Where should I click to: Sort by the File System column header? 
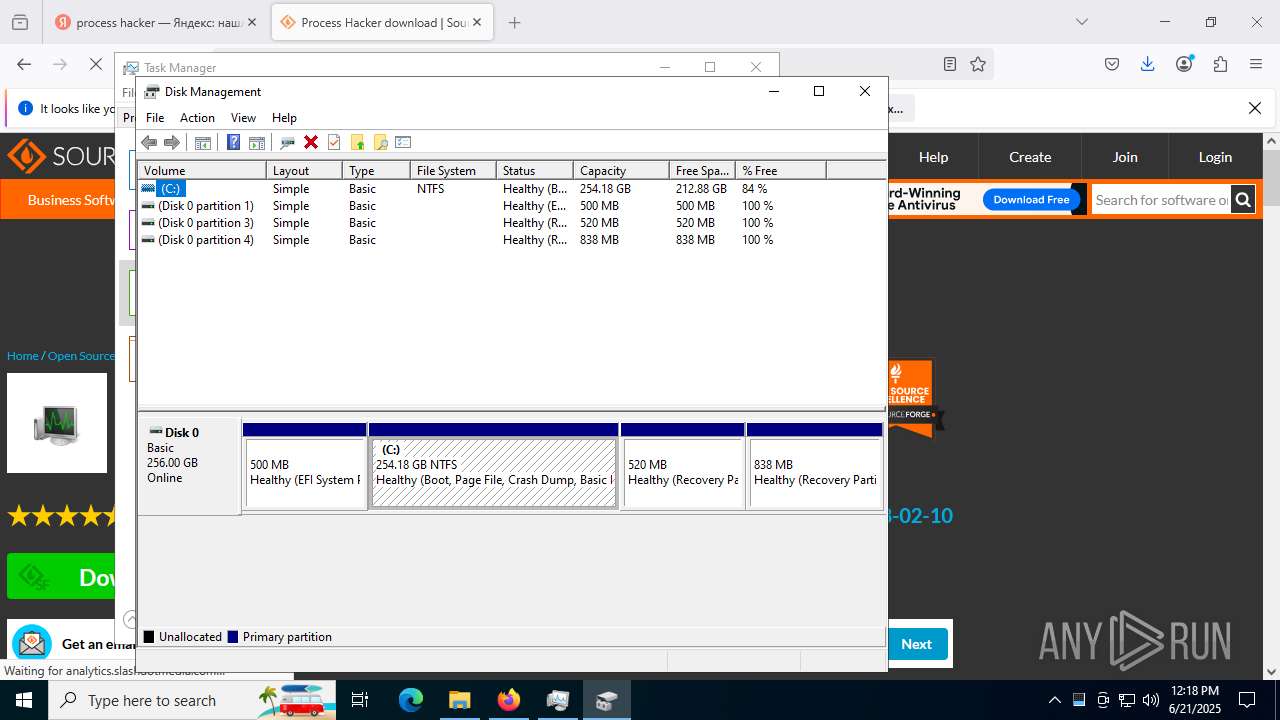click(453, 170)
